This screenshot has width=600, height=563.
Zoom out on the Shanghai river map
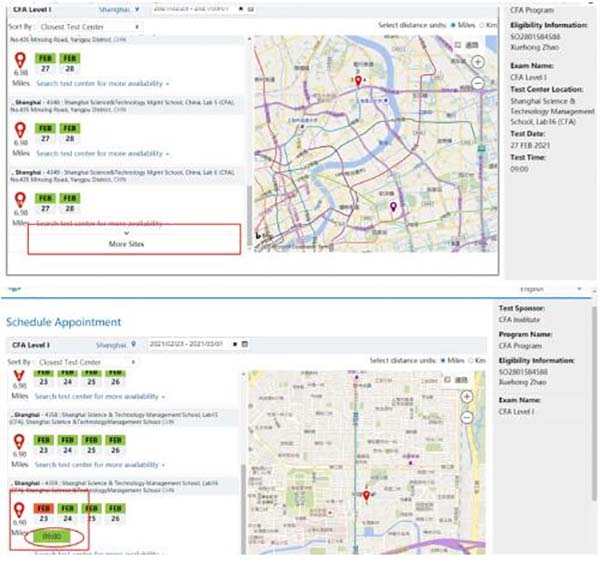(477, 83)
